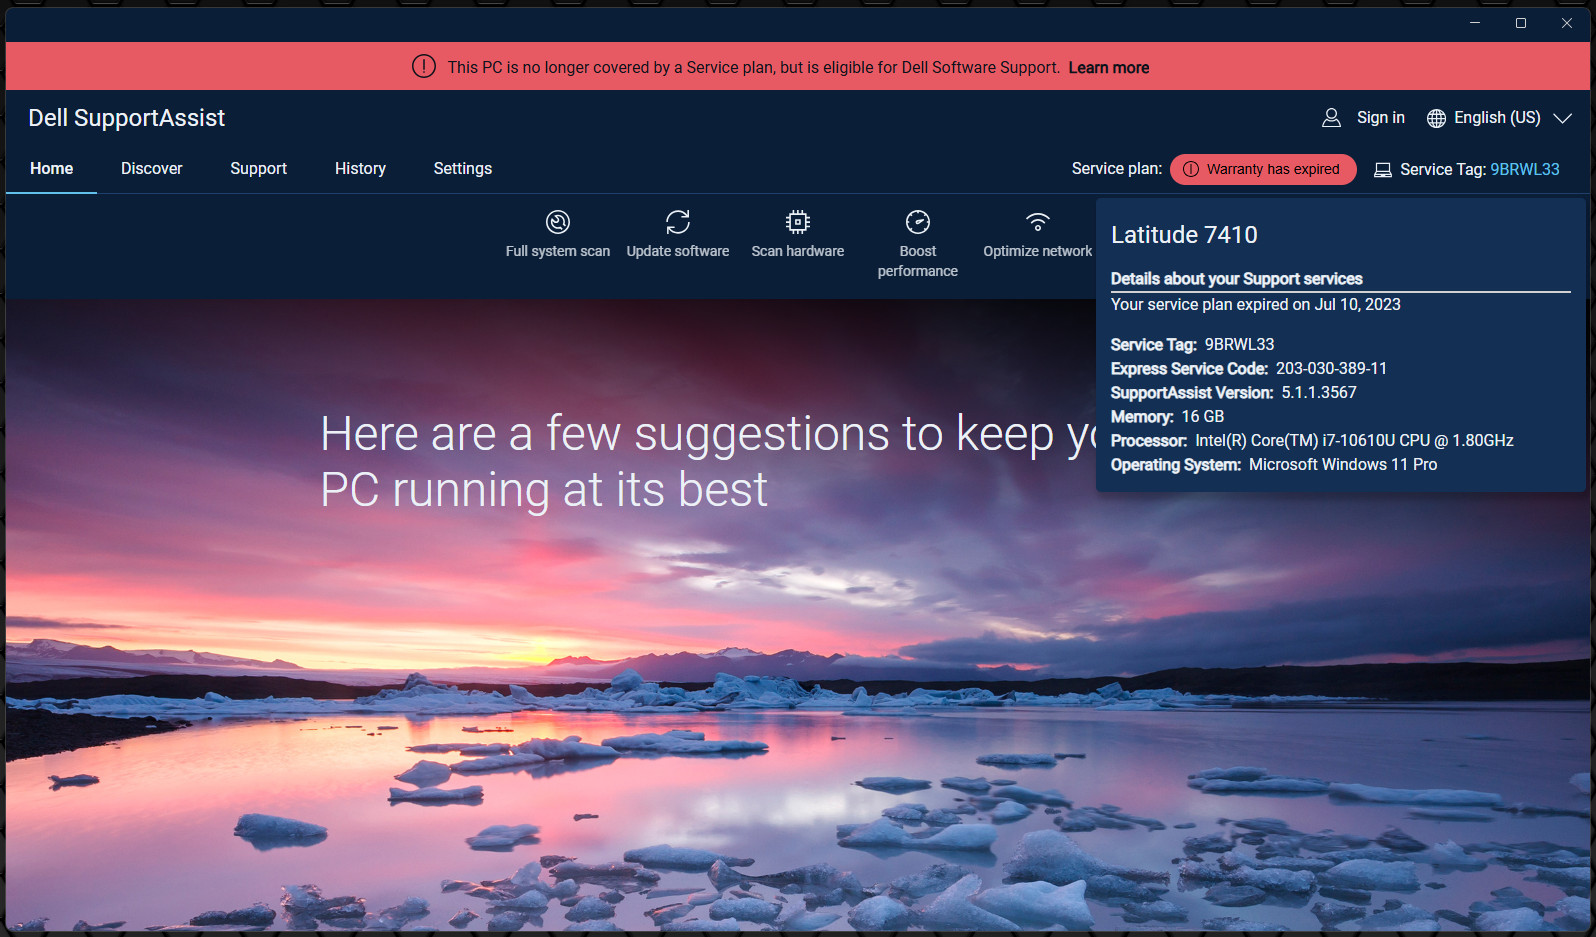Click SupportAssist Version 5.1.1.3567
This screenshot has height=937, width=1596.
(1234, 393)
